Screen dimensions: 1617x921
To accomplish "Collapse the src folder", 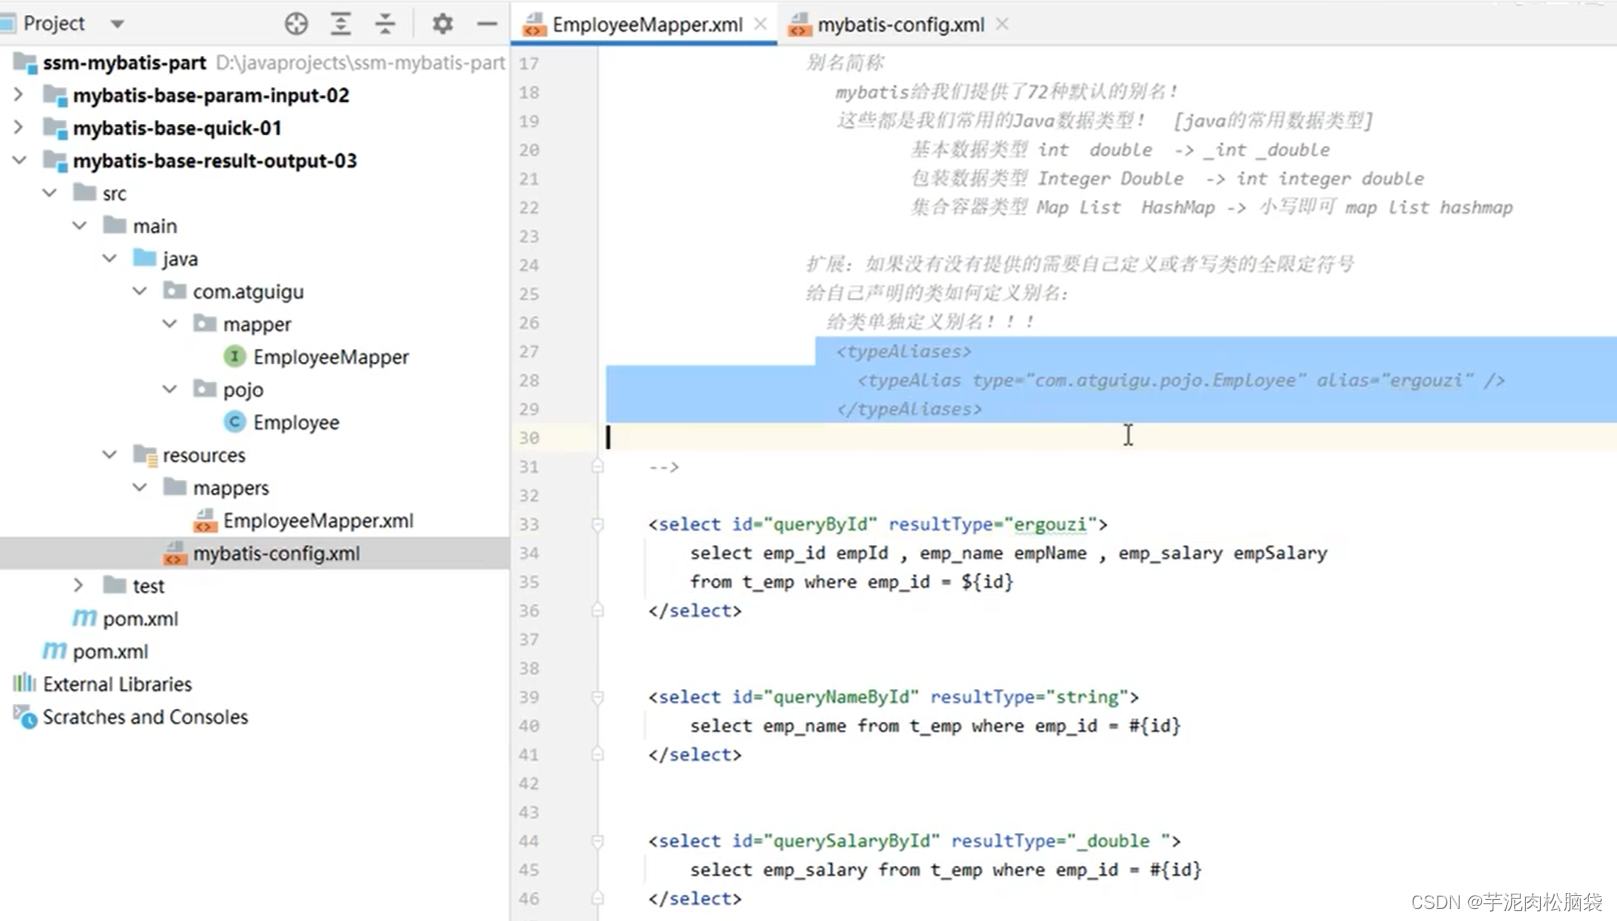I will click(49, 193).
